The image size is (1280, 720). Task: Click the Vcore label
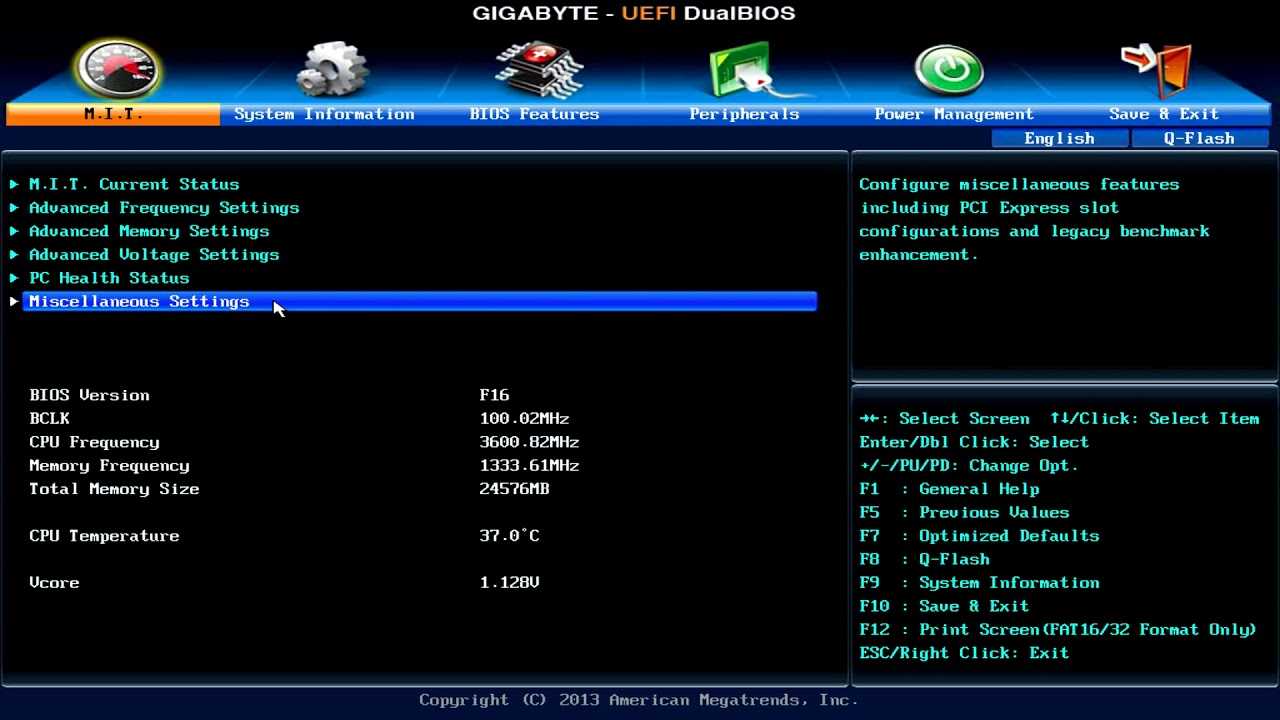(54, 583)
